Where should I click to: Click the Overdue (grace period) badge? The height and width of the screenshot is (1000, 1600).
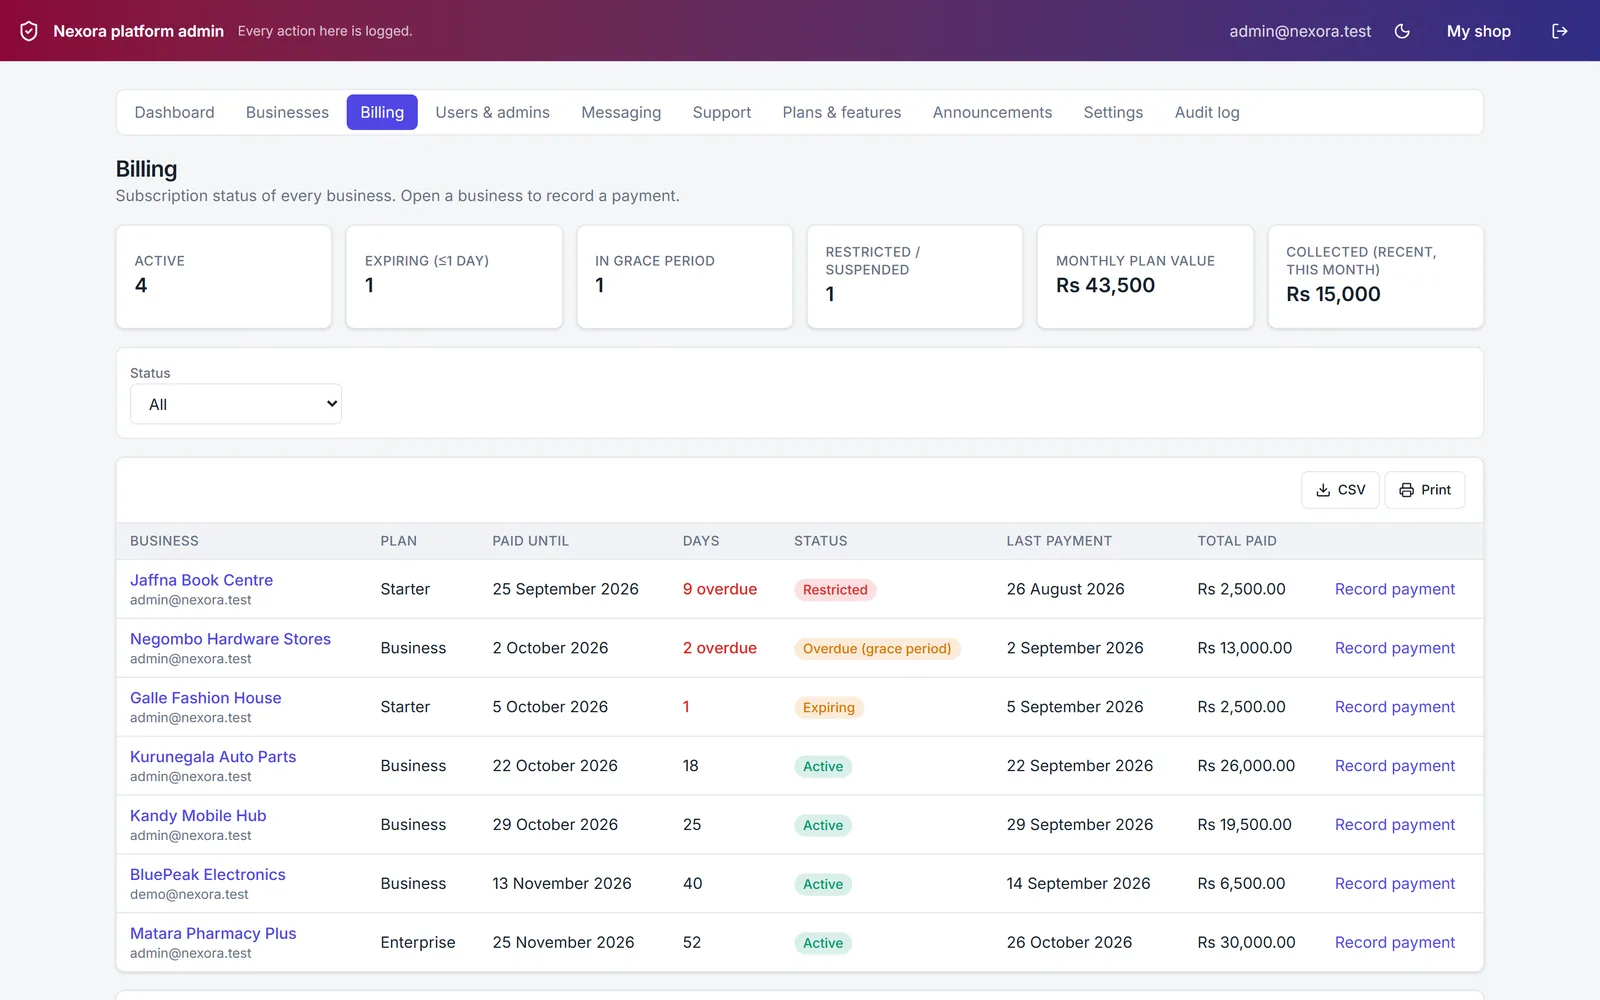pos(877,649)
